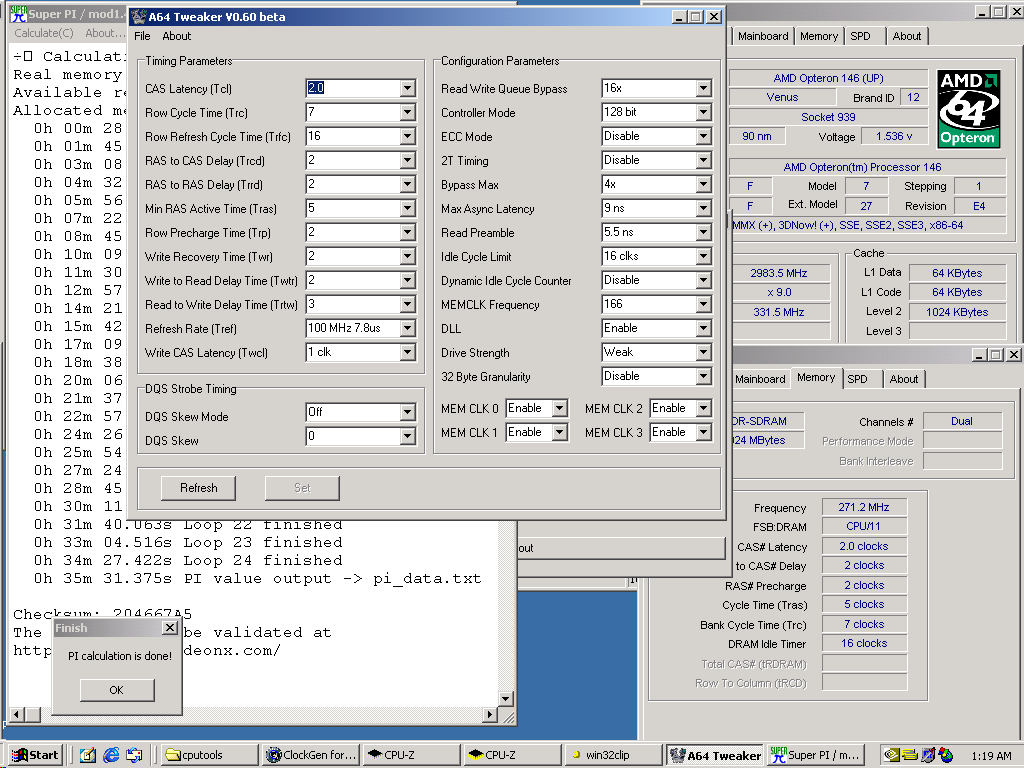
Task: Launch Internet Explorer from the quick launch bar
Action: 112,755
